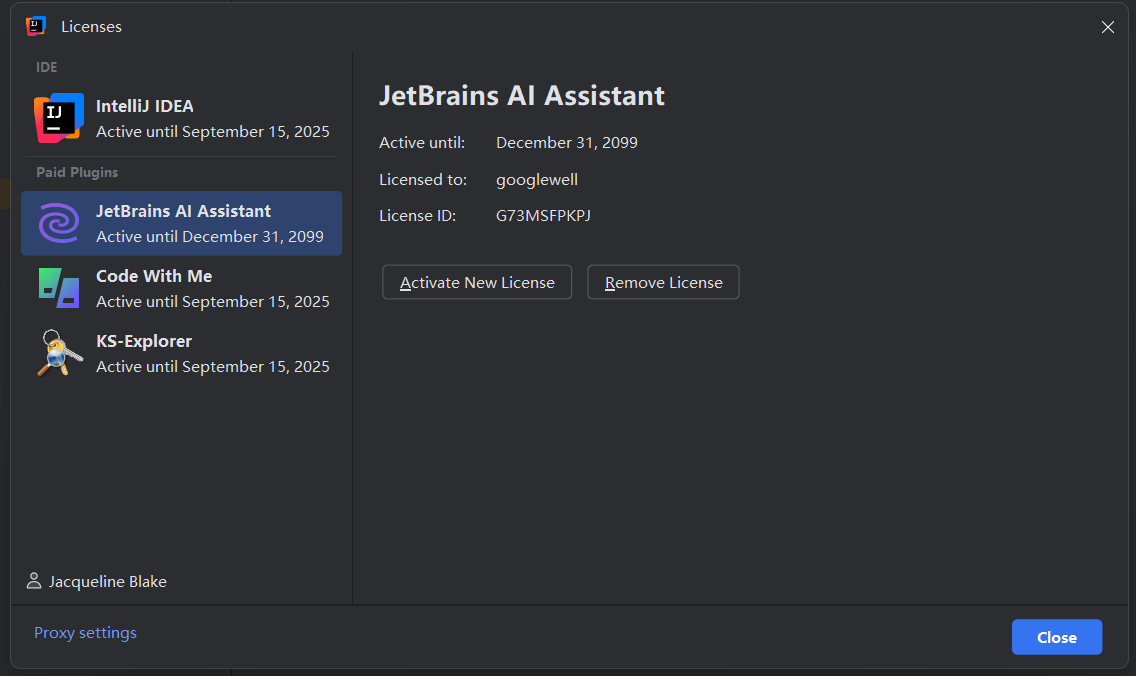This screenshot has height=676, width=1136.
Task: Close the Licenses dialog with the X icon
Action: click(1108, 27)
